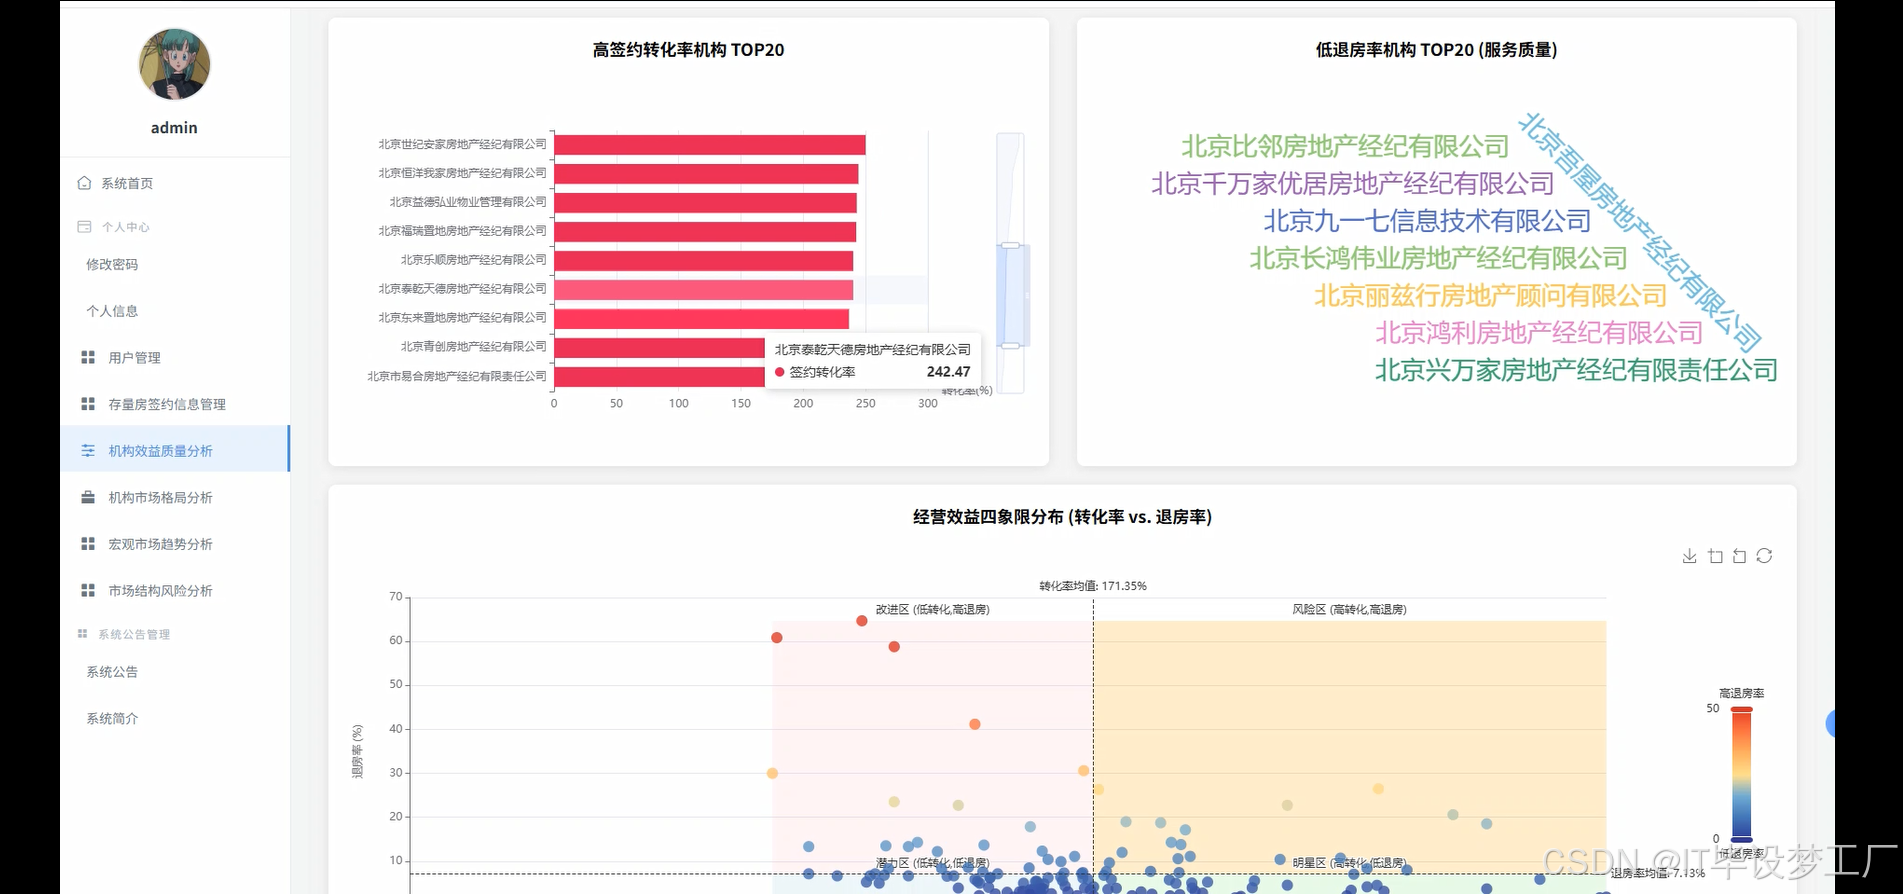Click word cloud entry 北京千万家优居房地产经纪有限公司
The height and width of the screenshot is (894, 1903).
1353,184
